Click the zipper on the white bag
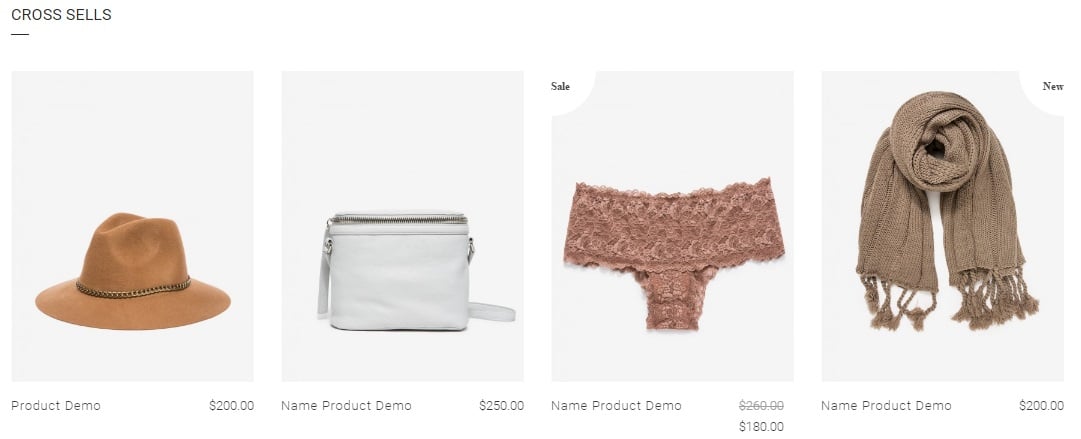 (x=398, y=219)
